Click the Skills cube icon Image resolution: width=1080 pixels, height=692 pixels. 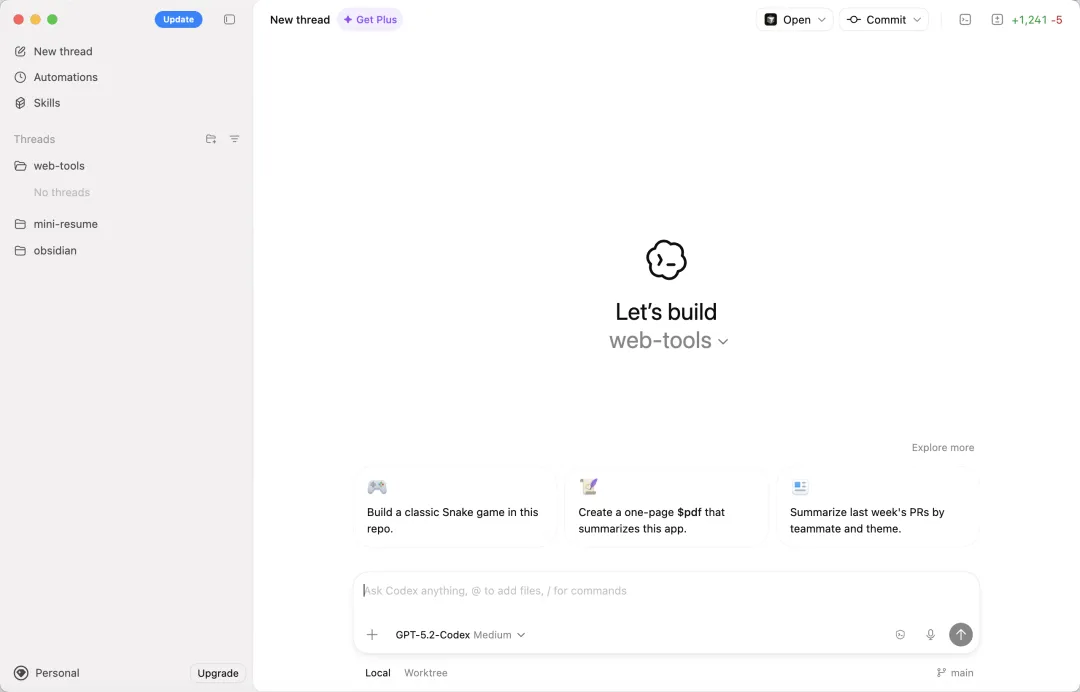[x=21, y=103]
